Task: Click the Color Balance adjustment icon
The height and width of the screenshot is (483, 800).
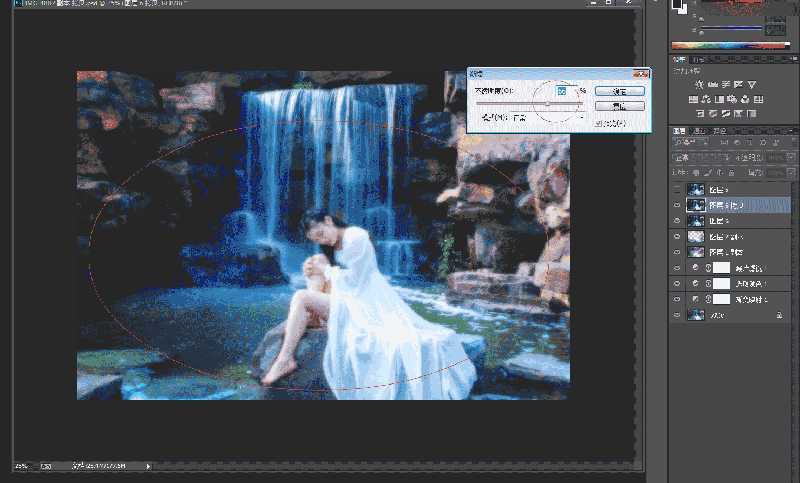Action: click(x=707, y=100)
